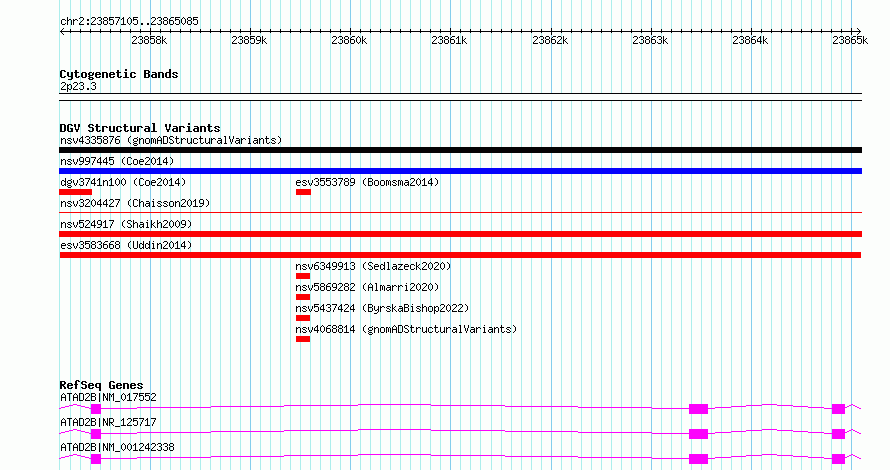890x470 pixels.
Task: Click the chr2:23857105..23865085 coordinate label
Action: click(129, 22)
